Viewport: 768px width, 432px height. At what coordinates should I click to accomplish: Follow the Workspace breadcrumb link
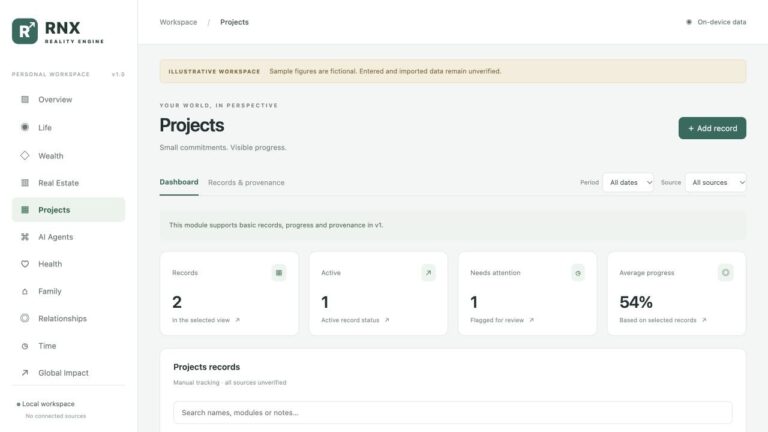click(x=178, y=22)
